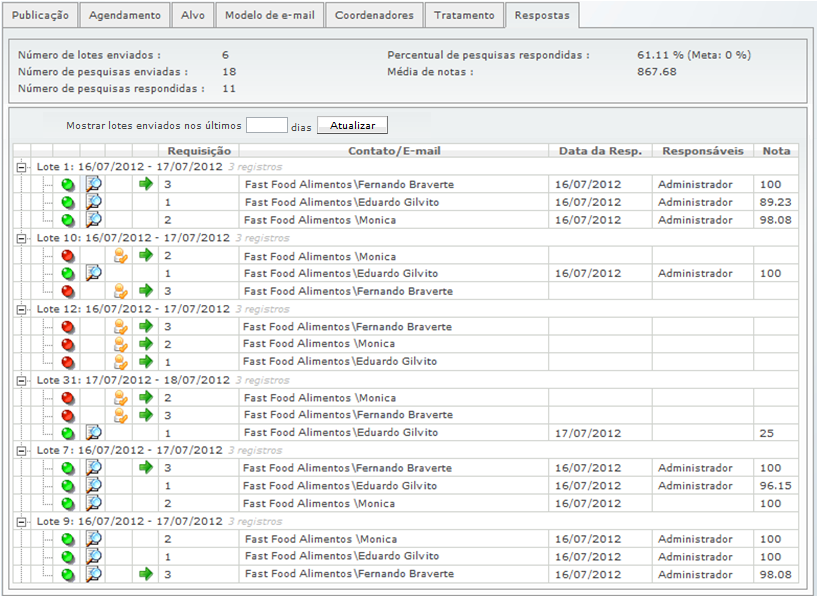The height and width of the screenshot is (601, 820).
Task: Click red status ball for Monica in Lote 12
Action: (x=68, y=344)
